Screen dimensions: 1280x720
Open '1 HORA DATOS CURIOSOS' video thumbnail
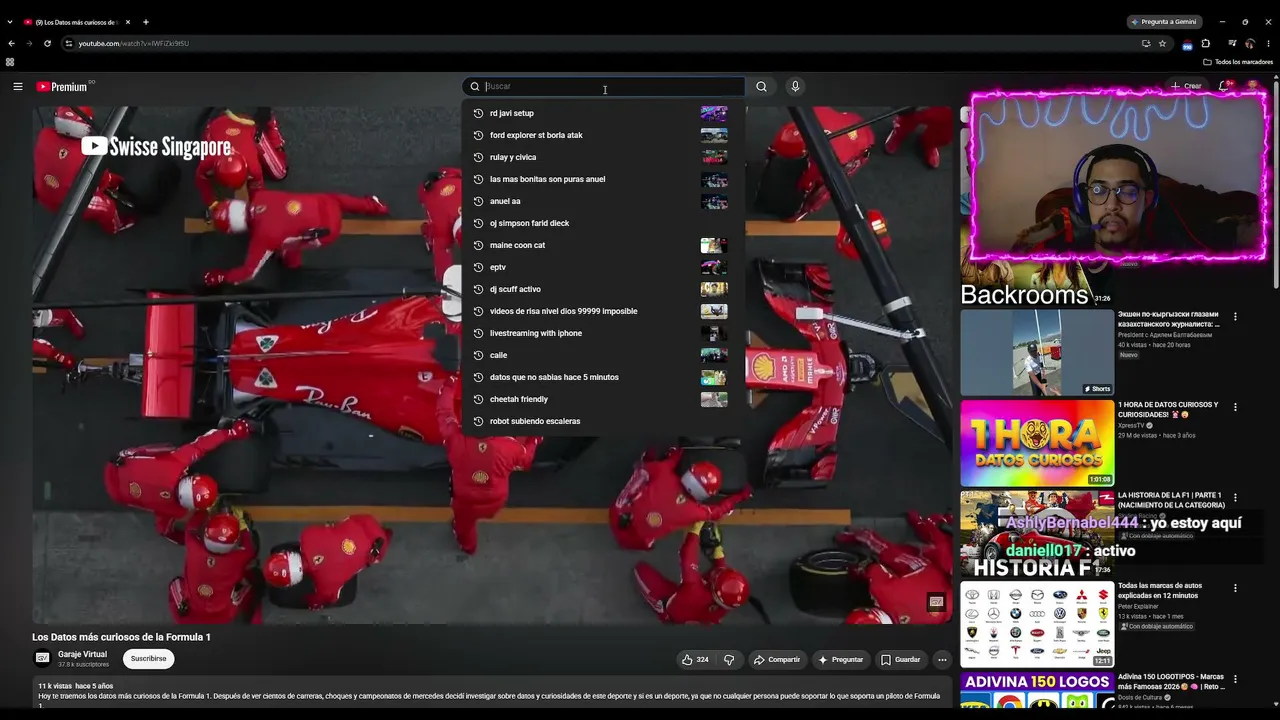pyautogui.click(x=1037, y=443)
